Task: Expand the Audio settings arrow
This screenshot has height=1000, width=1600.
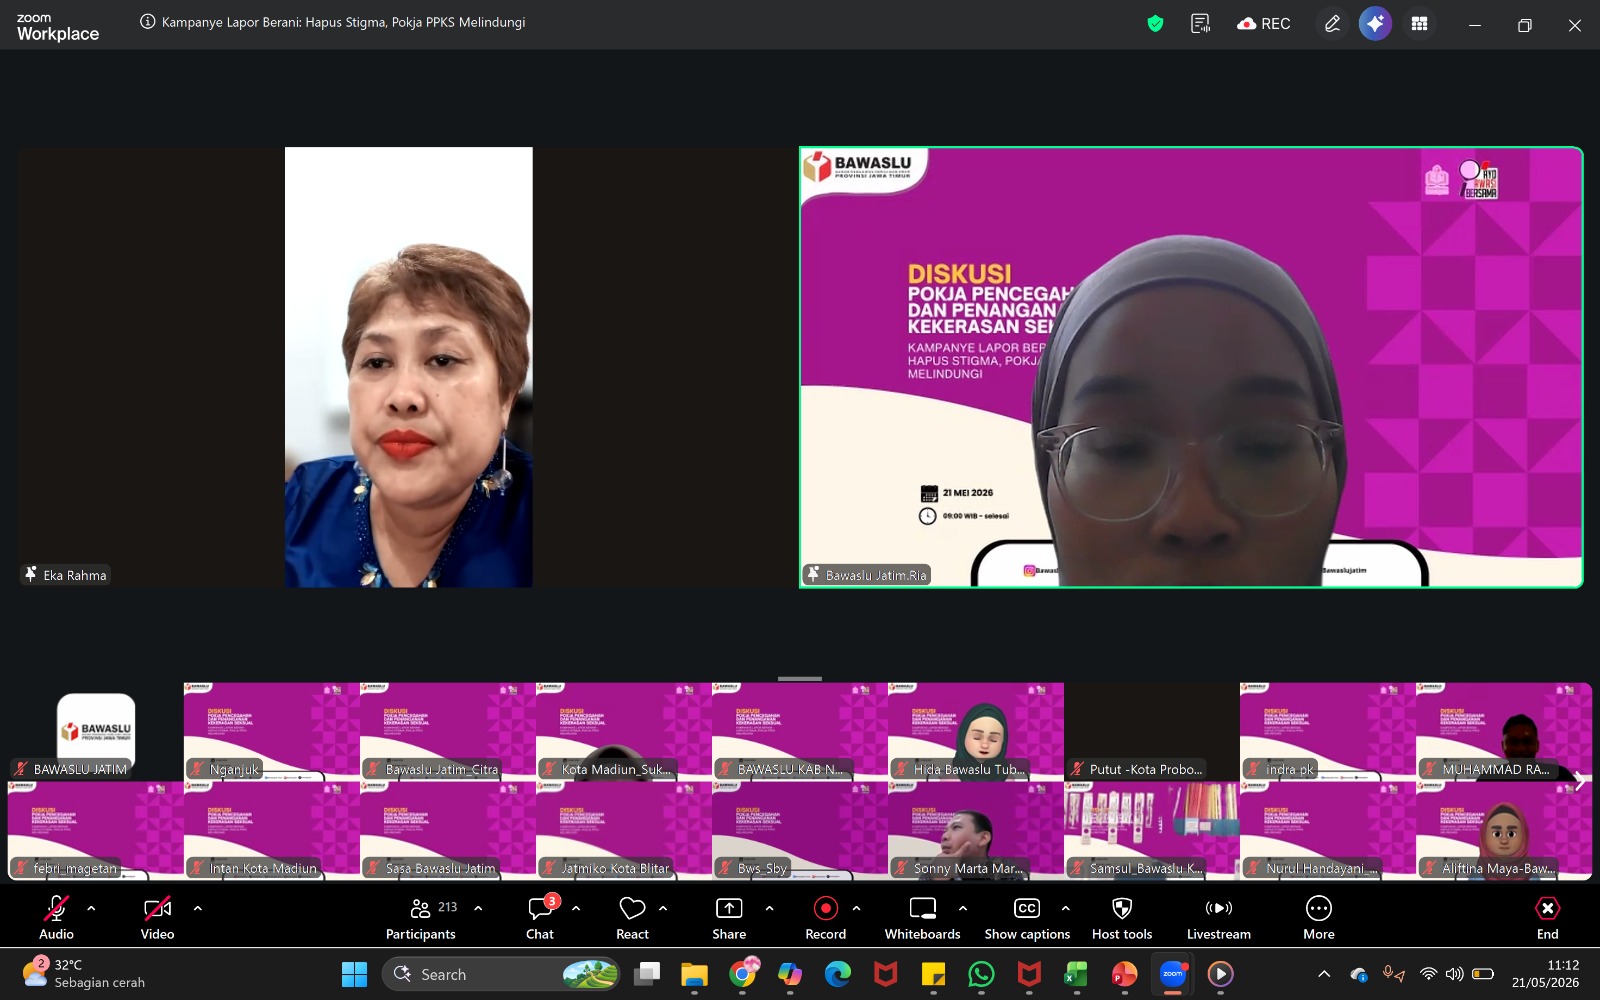Action: click(91, 908)
